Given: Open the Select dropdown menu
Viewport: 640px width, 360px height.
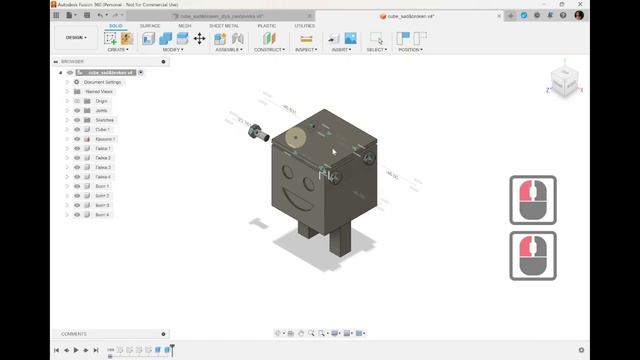Looking at the screenshot, I should [376, 50].
